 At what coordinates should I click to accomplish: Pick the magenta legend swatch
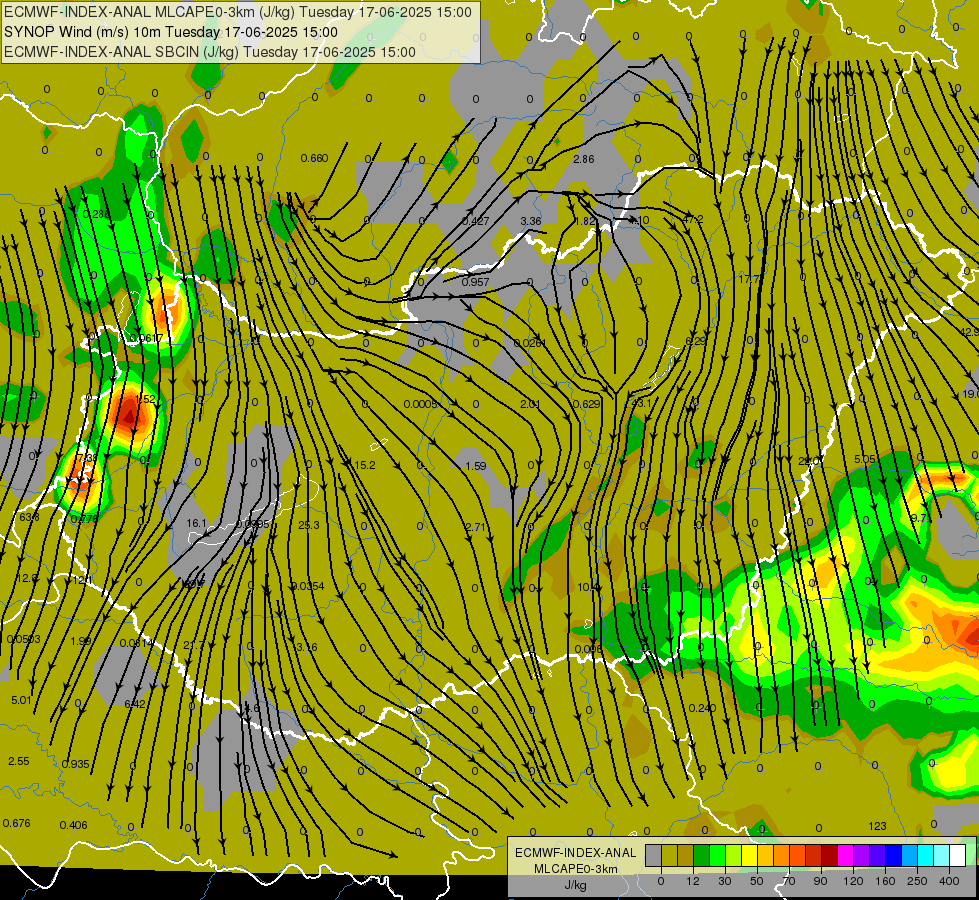(x=846, y=855)
